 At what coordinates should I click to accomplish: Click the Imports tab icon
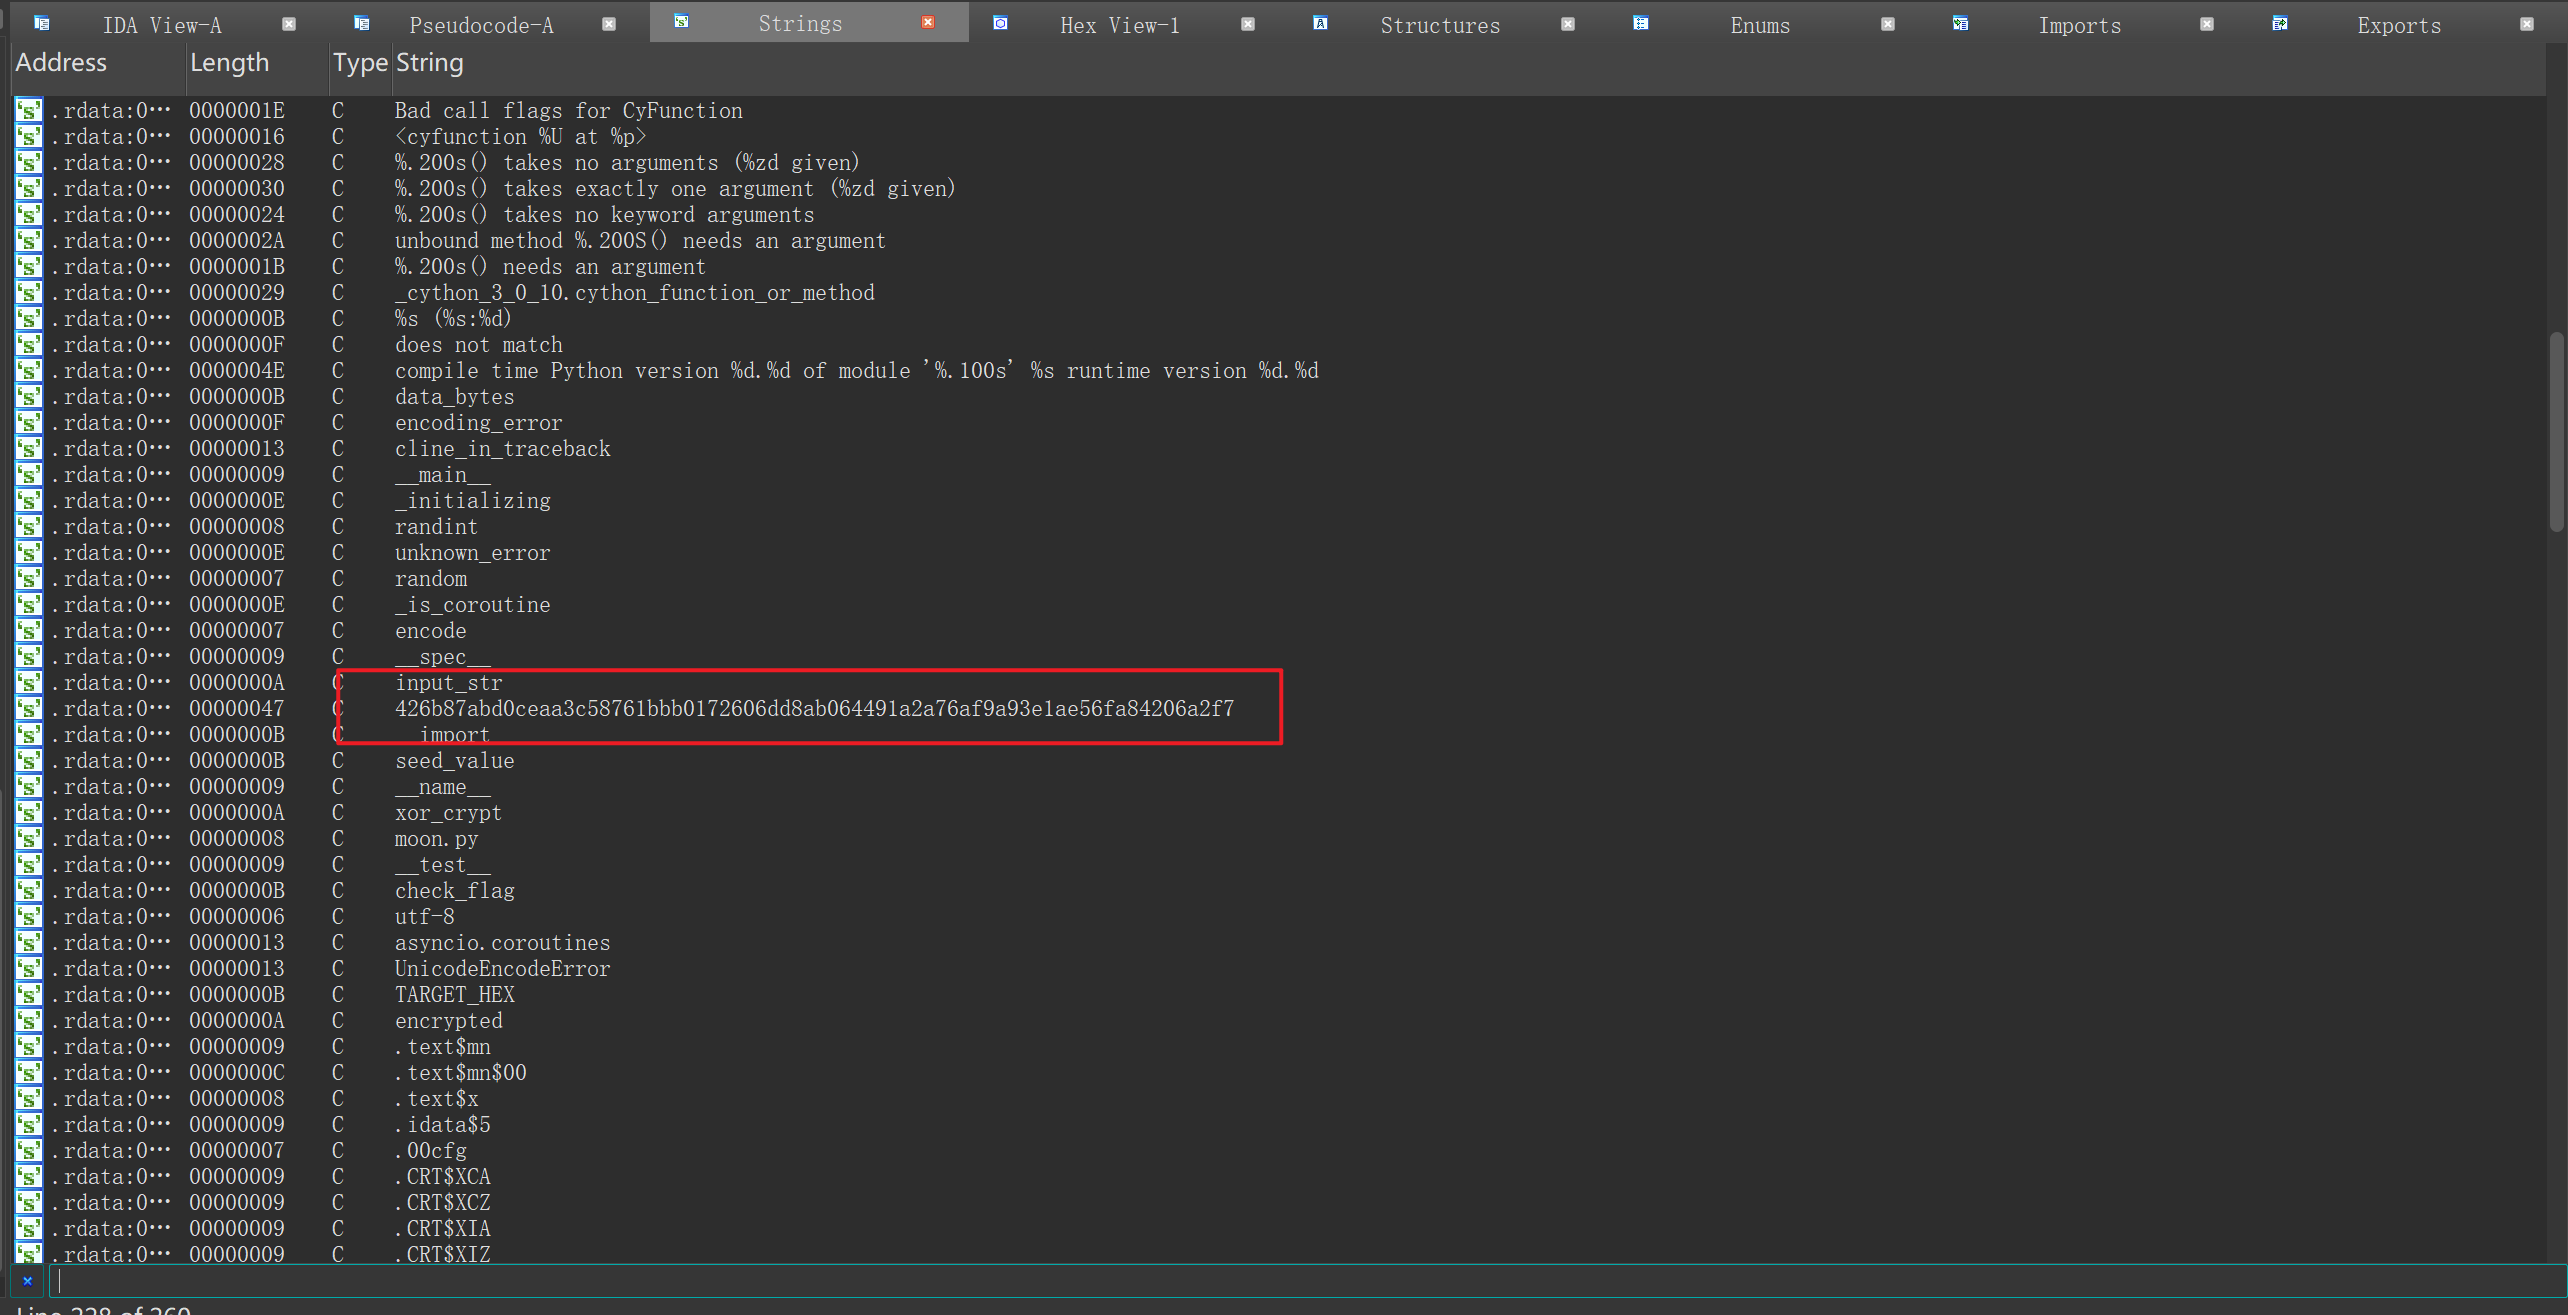pos(1960,23)
